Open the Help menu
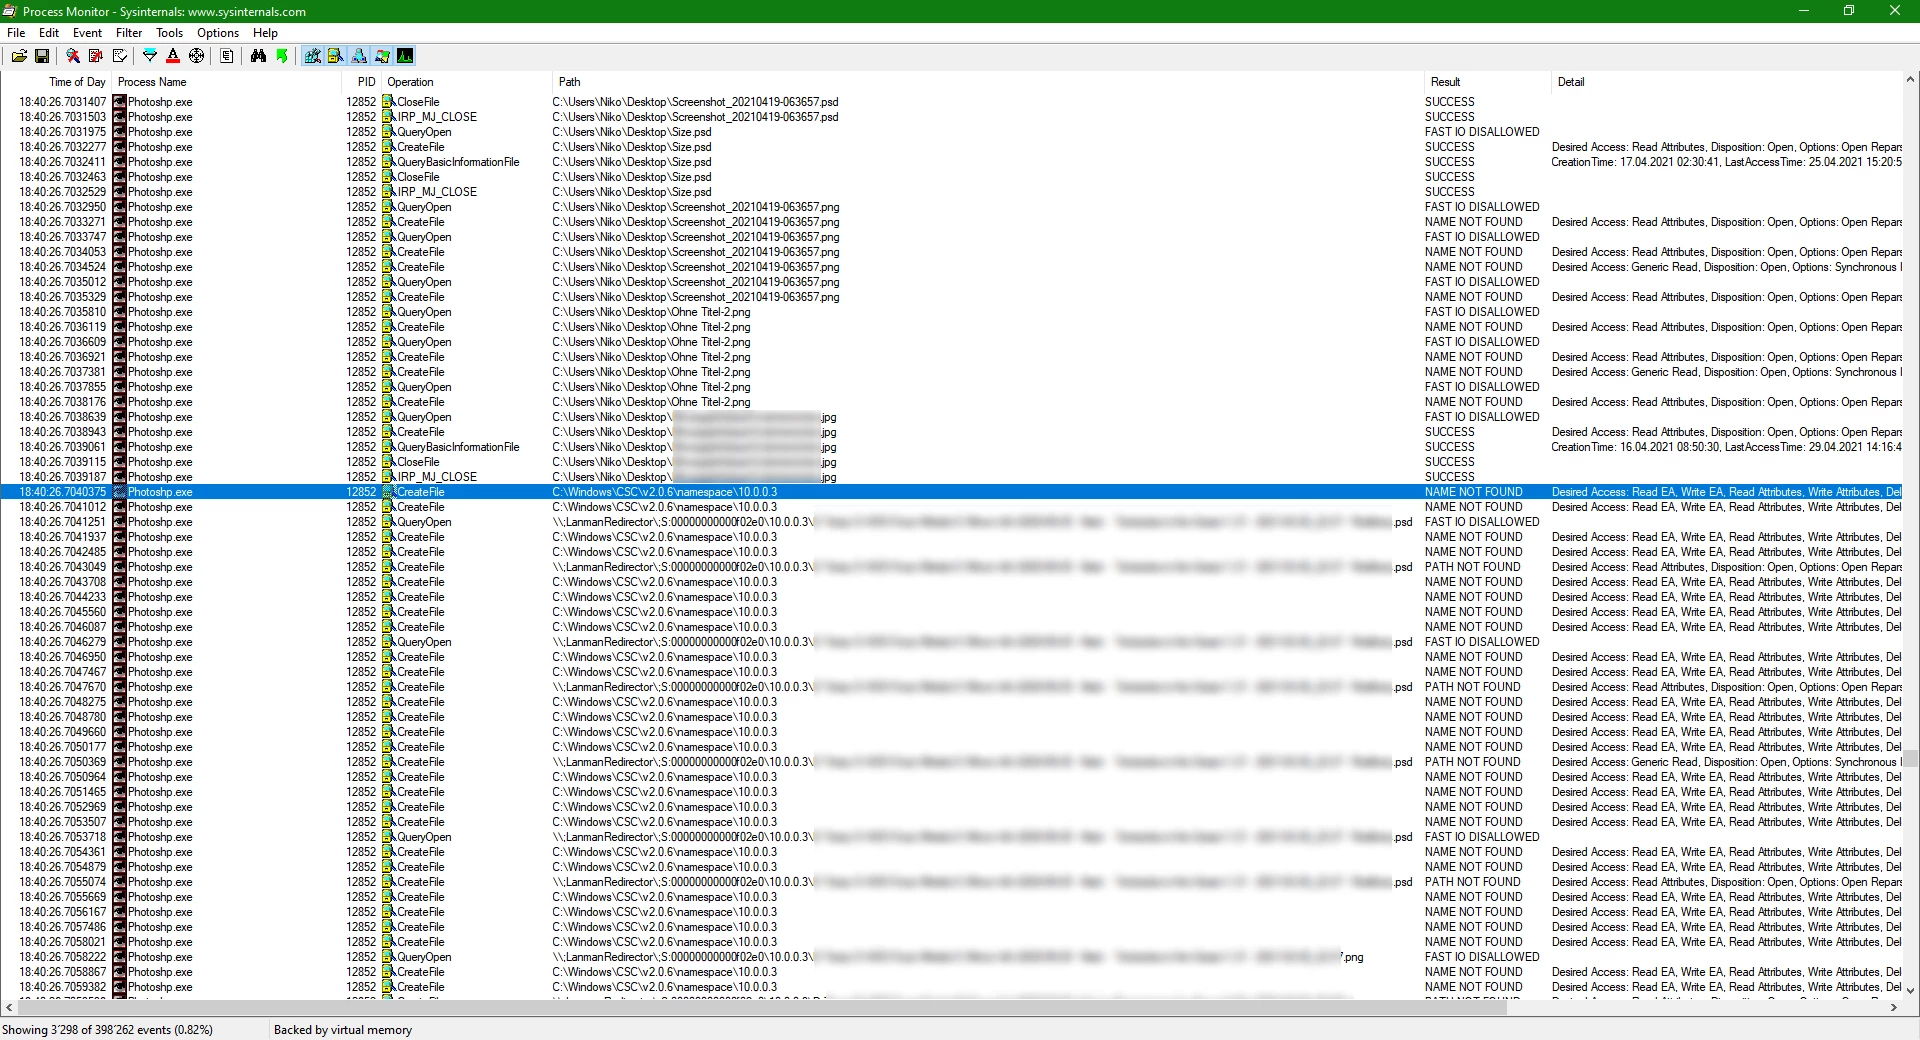 266,33
